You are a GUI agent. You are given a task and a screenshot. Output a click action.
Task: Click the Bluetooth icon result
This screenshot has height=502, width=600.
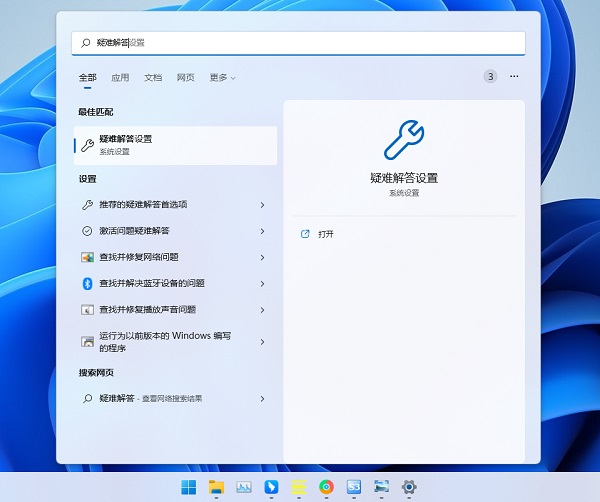87,284
